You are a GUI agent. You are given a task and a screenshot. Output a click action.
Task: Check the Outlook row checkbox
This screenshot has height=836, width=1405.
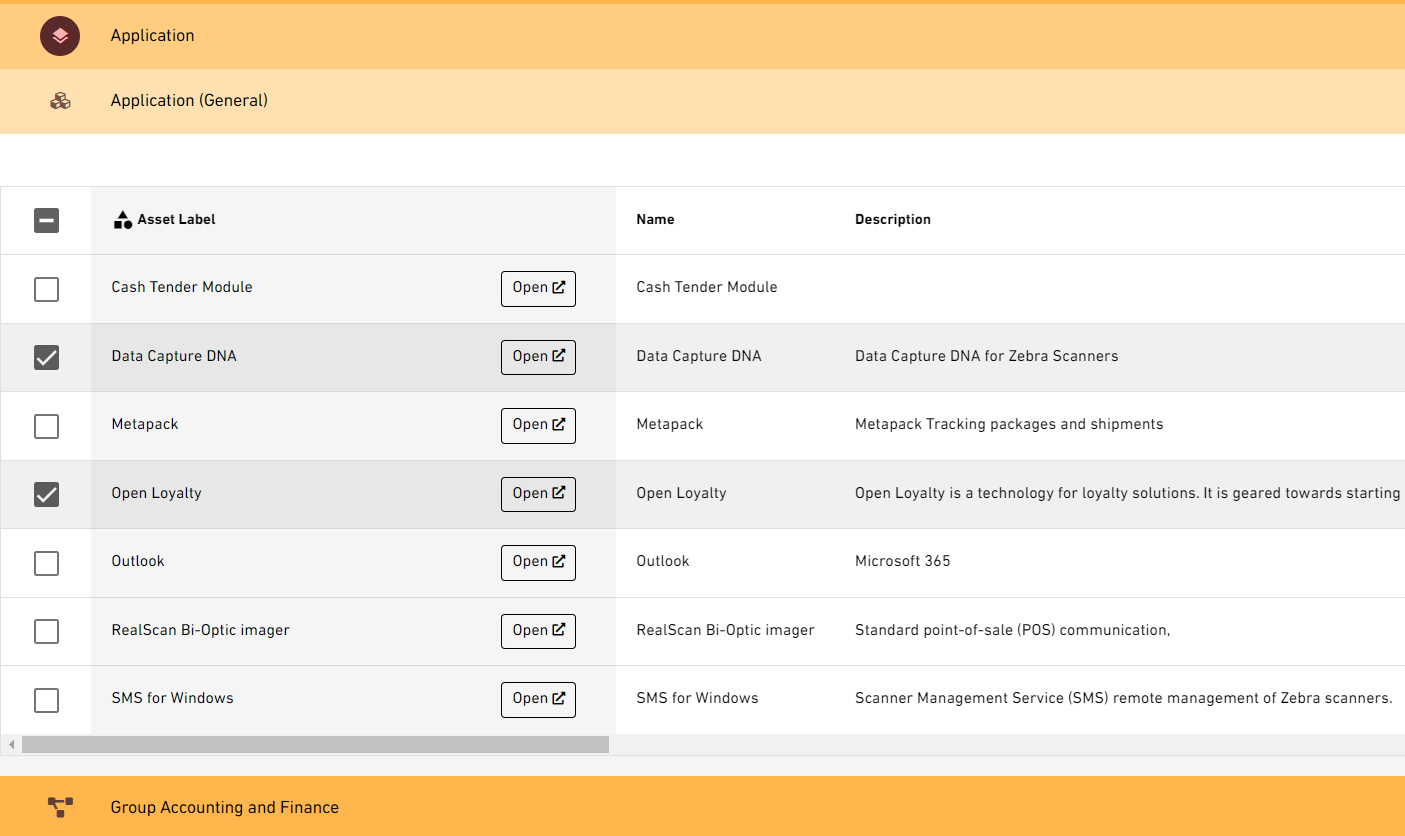pos(46,563)
